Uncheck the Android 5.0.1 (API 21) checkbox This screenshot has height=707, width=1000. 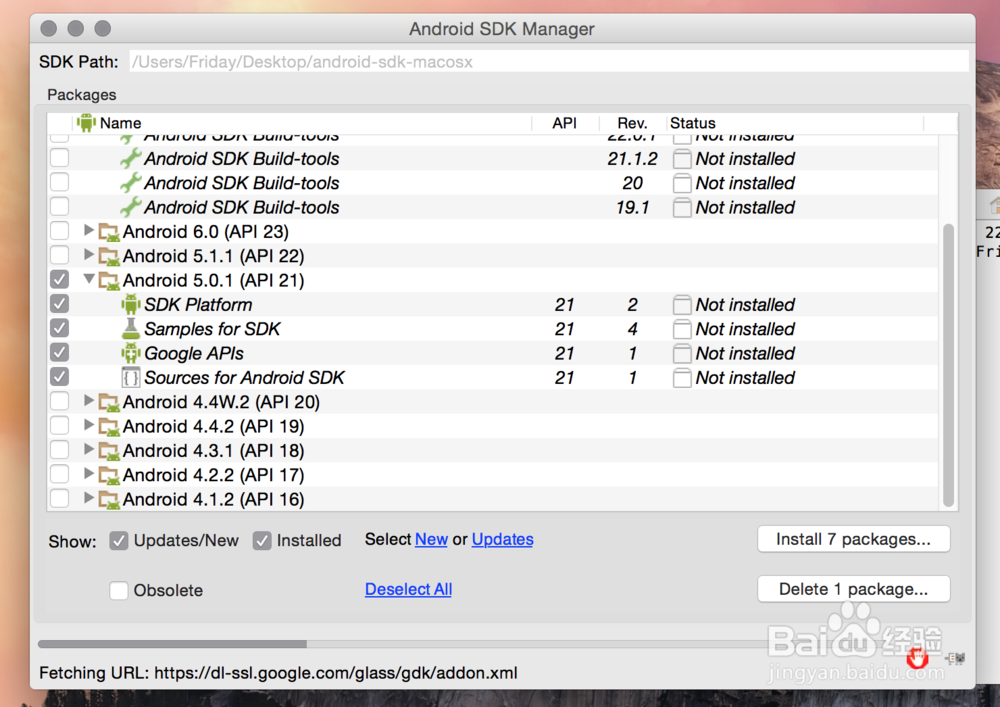click(x=59, y=279)
